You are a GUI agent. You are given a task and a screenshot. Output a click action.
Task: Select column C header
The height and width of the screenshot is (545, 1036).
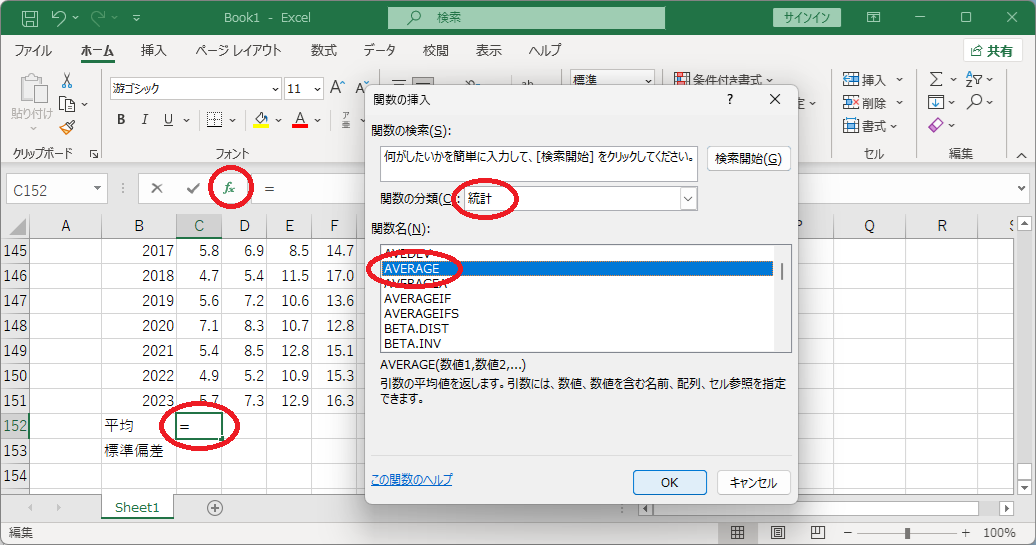[199, 226]
